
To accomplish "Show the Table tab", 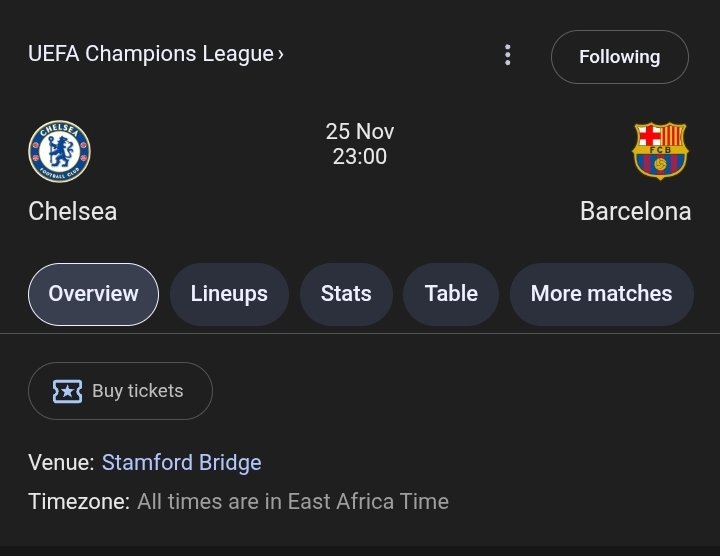I will [x=451, y=294].
